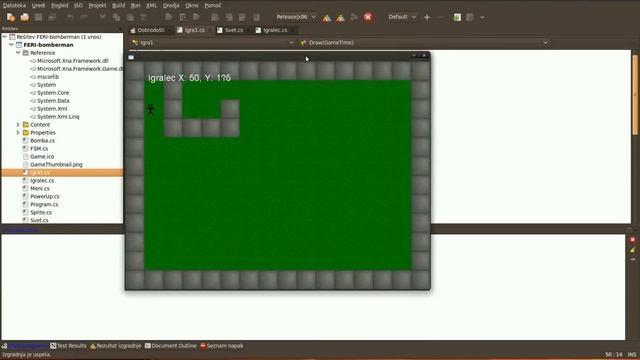Open the Draw(GameTime) member dropdown
640x360 pixels.
tap(424, 42)
